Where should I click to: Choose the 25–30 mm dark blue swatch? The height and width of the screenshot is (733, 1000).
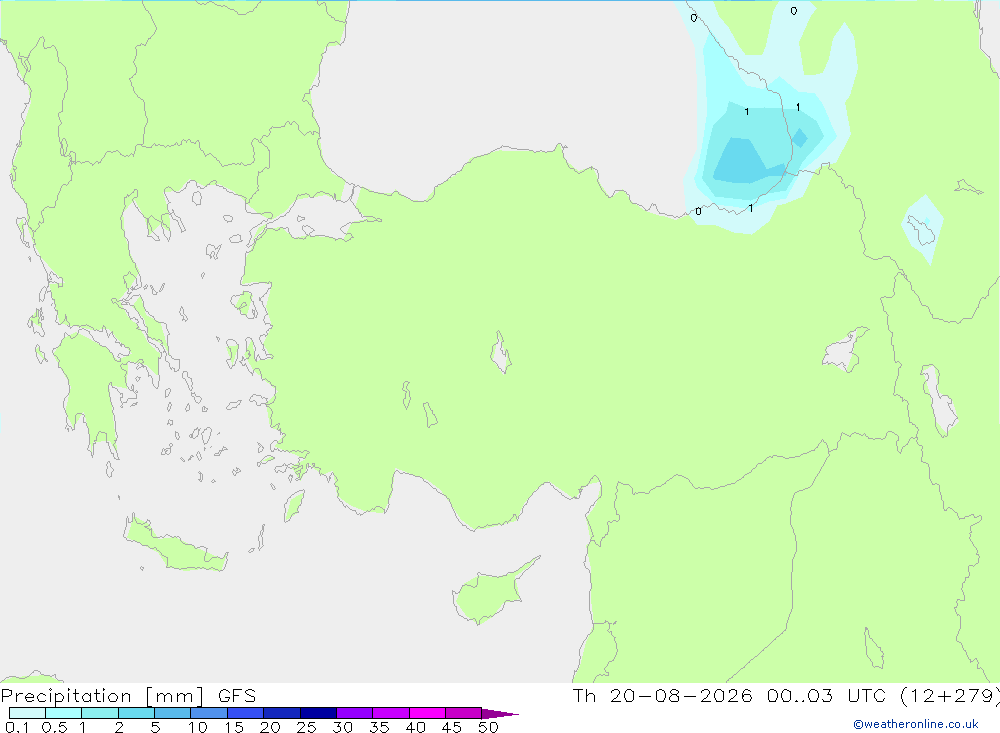click(318, 713)
